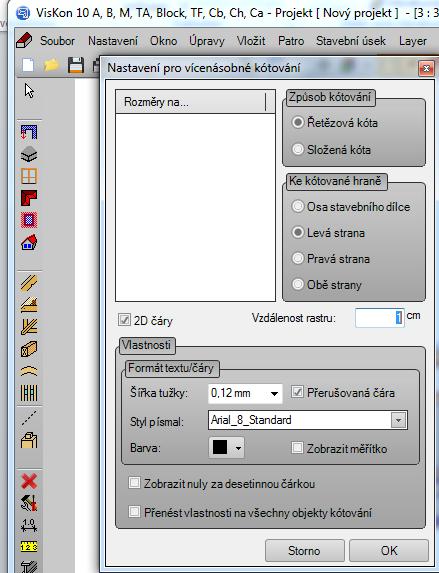
Task: Select the 1.0 dimension arrow tool
Action: tap(29, 525)
